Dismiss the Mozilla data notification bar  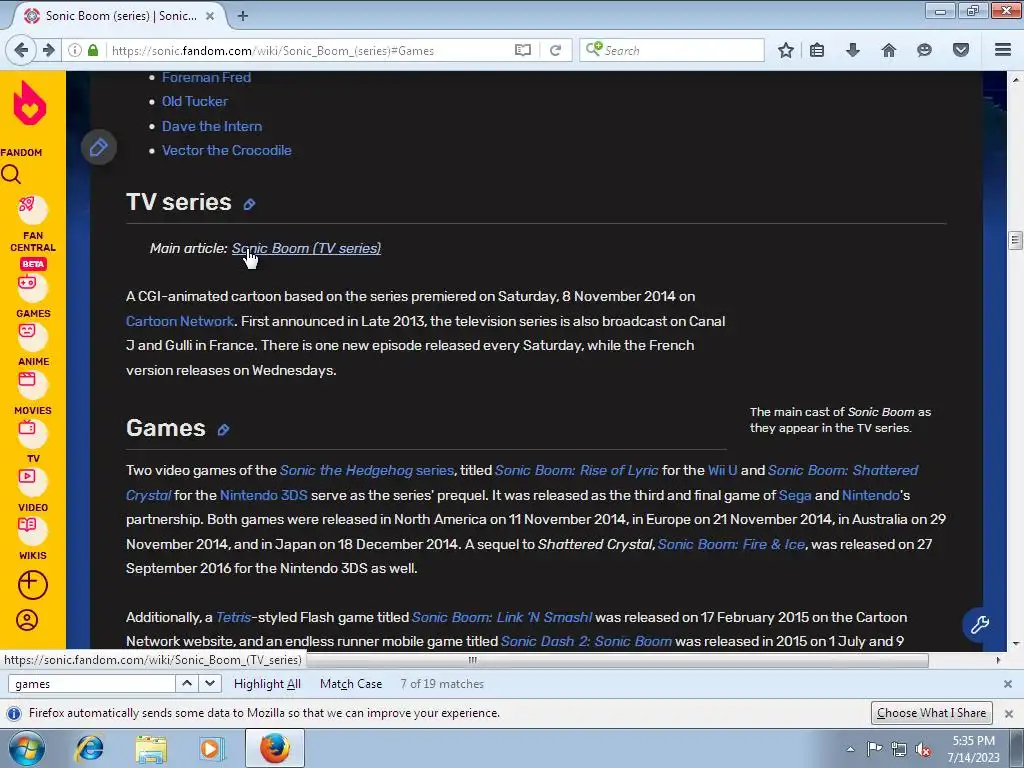point(1008,713)
